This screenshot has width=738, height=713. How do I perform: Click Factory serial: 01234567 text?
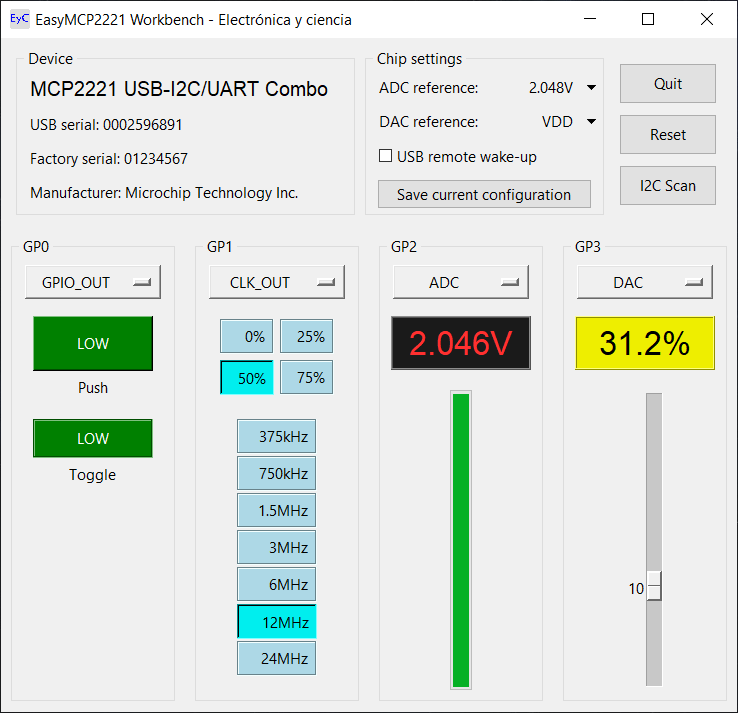click(x=109, y=159)
